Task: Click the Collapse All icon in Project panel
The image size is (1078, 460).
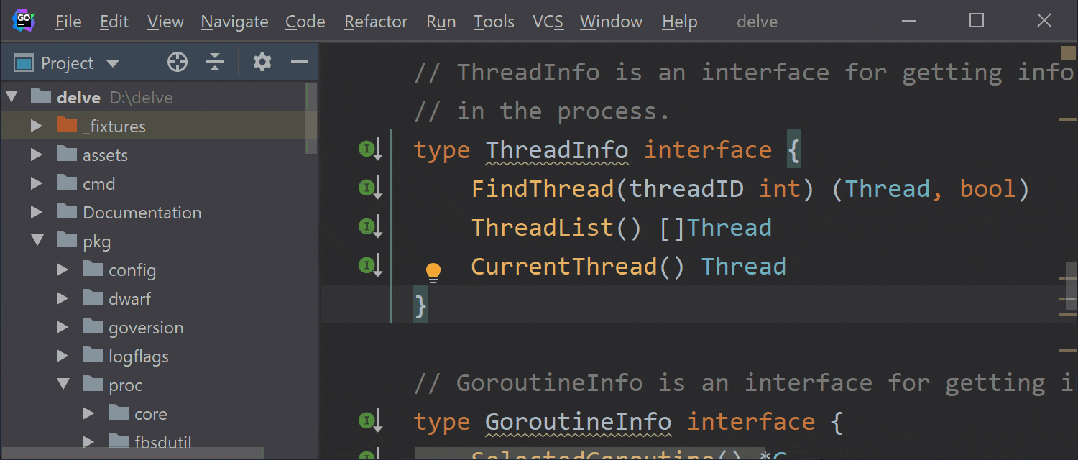Action: tap(215, 63)
